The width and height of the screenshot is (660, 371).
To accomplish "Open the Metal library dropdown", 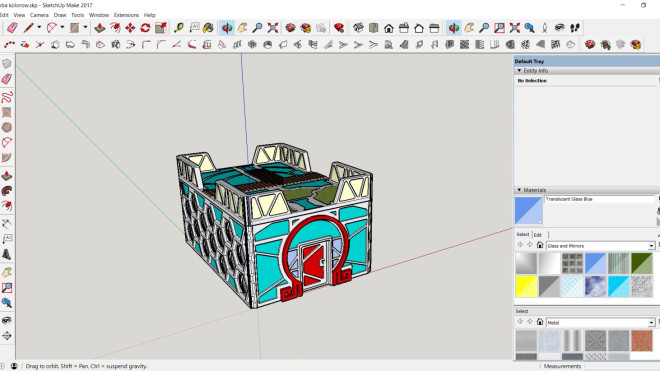I will pos(651,323).
